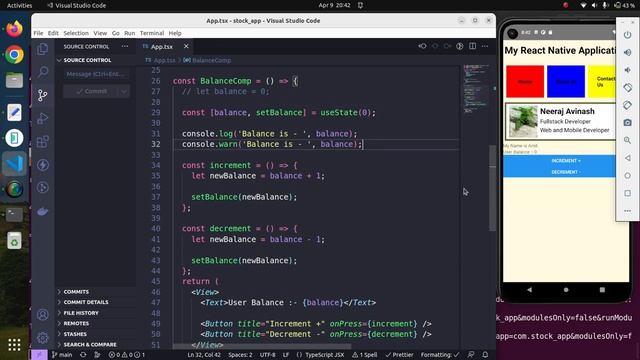This screenshot has width=640, height=360.
Task: Tap the red Home box in app
Action: pyautogui.click(x=525, y=82)
